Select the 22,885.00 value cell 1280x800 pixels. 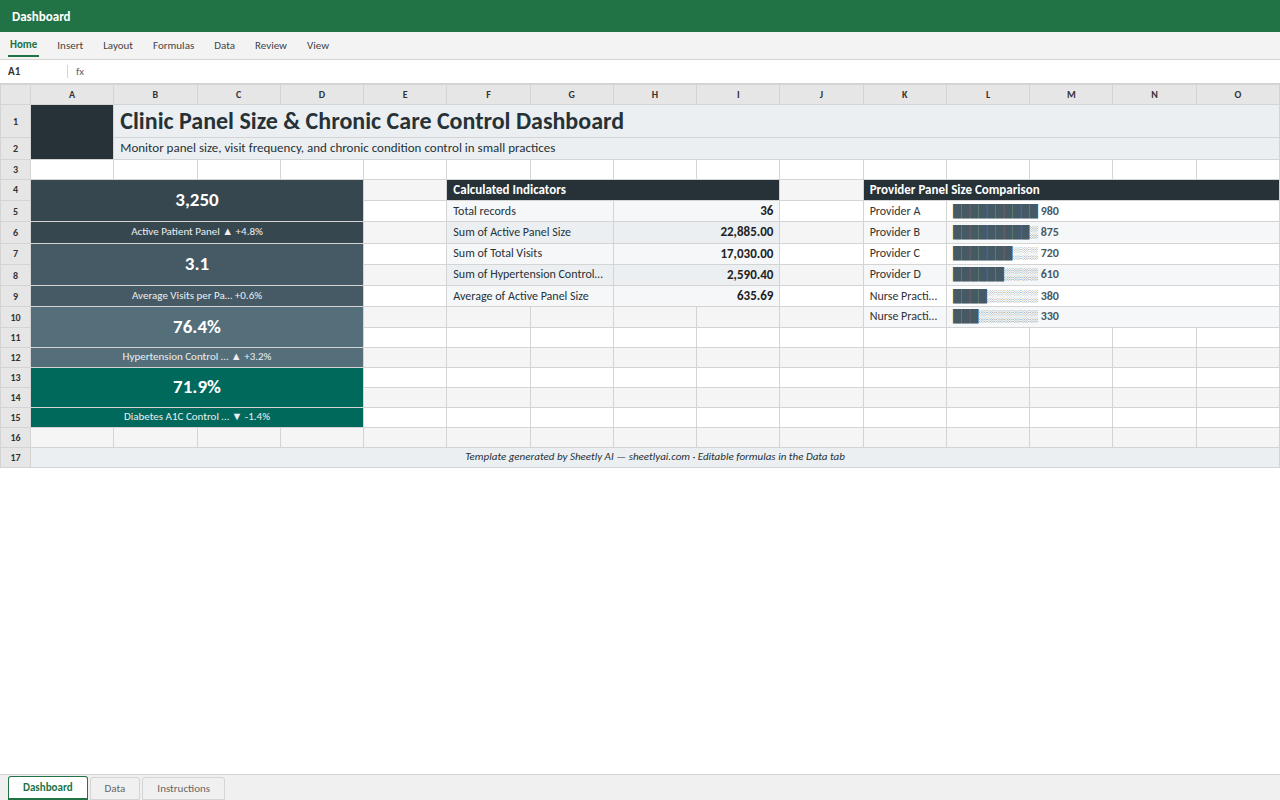696,232
